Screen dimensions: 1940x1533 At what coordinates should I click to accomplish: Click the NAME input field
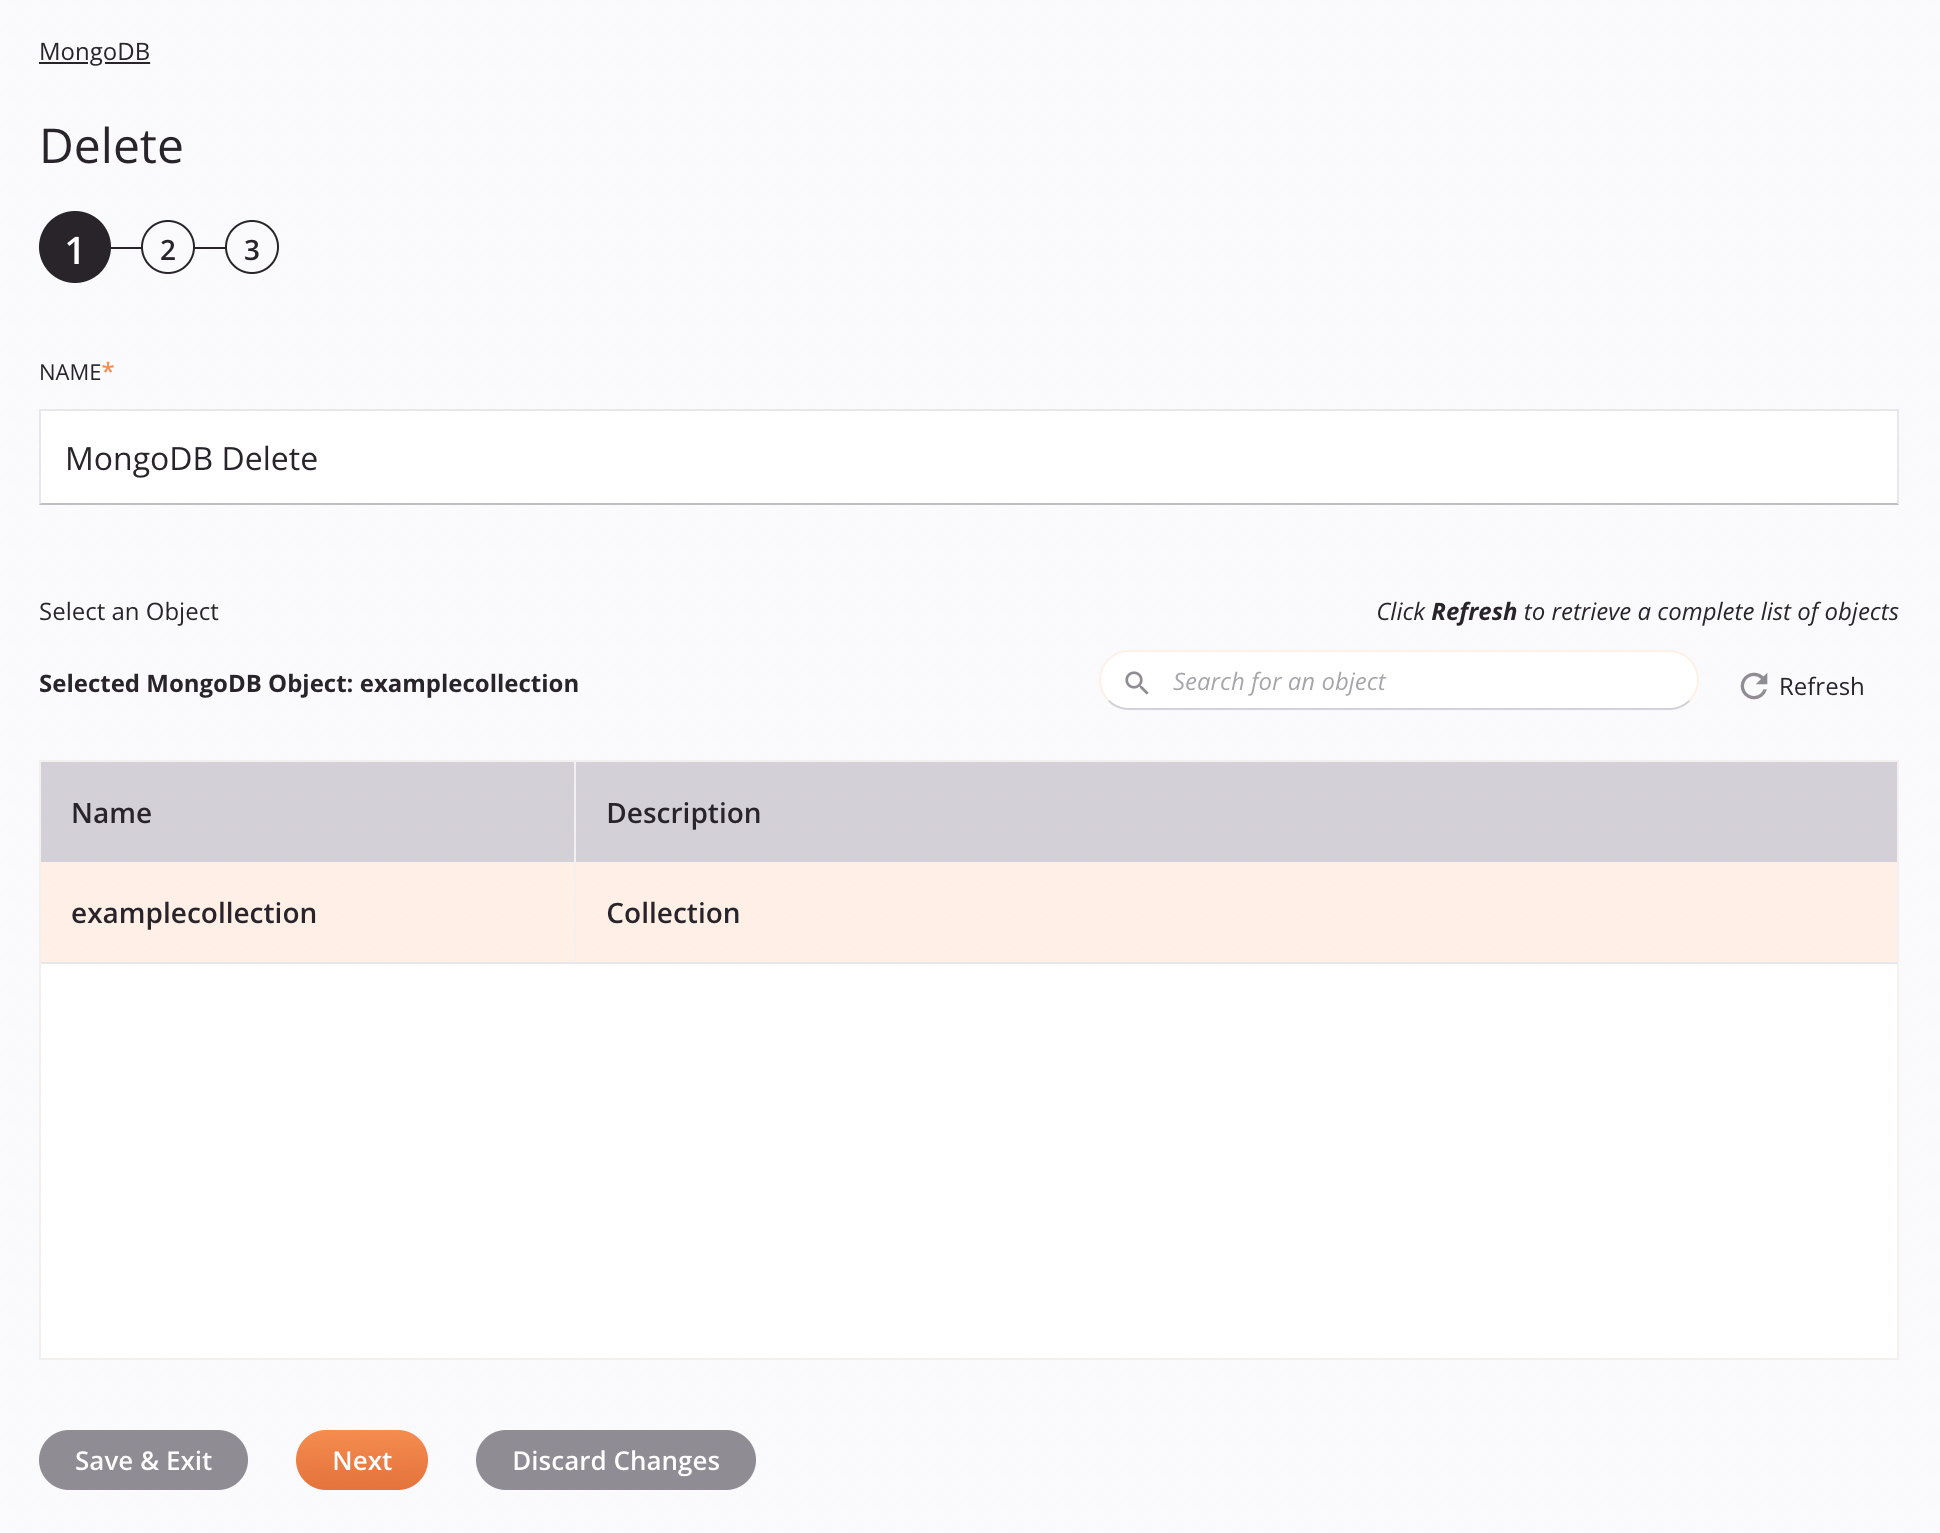click(x=968, y=456)
